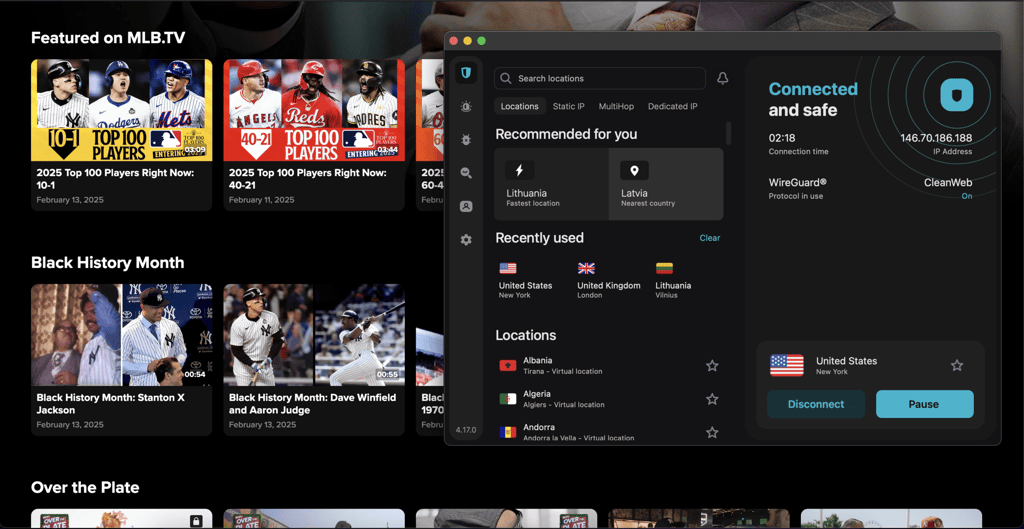Click the 02:18 connection time
1024x529 pixels.
point(782,138)
